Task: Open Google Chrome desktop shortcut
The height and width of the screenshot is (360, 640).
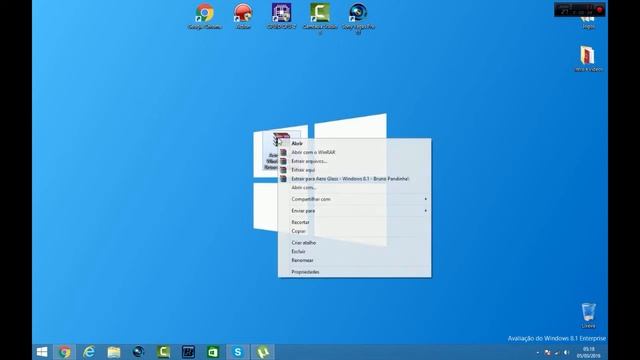Action: 204,17
